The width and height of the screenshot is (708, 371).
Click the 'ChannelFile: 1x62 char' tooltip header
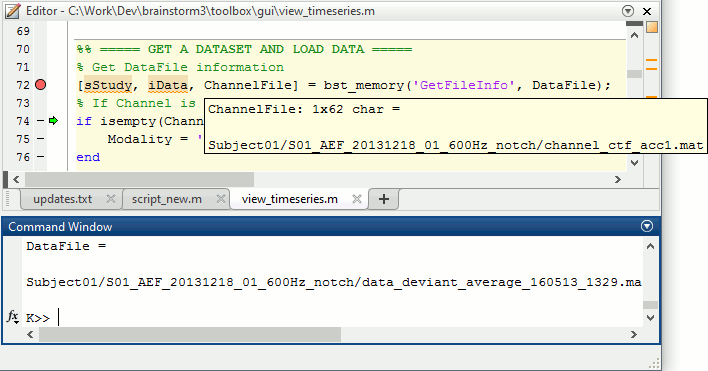[304, 109]
